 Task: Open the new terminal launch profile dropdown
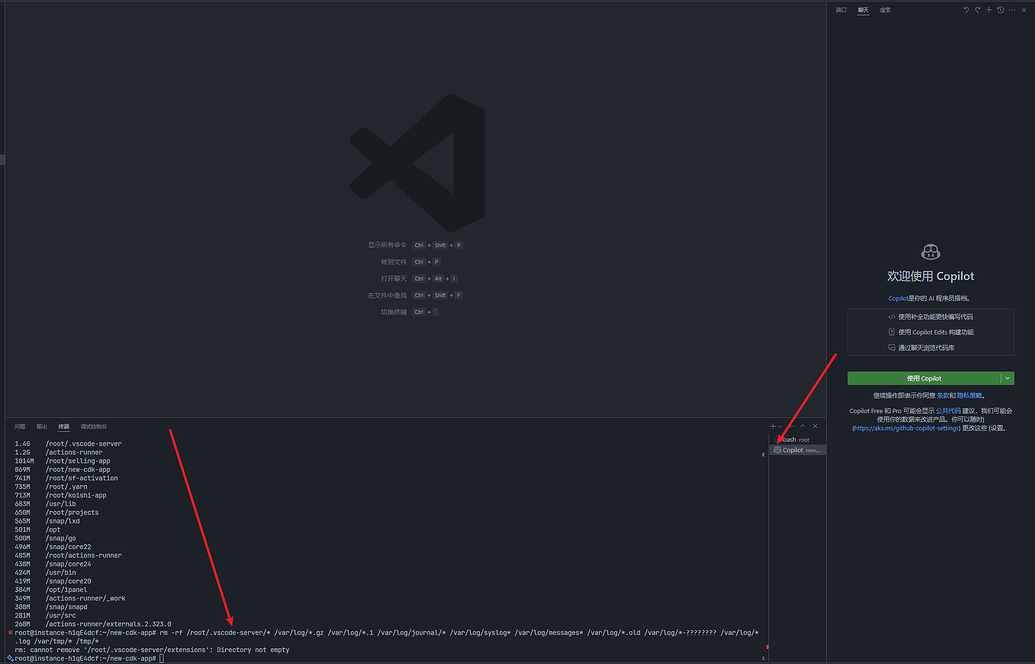pos(780,426)
